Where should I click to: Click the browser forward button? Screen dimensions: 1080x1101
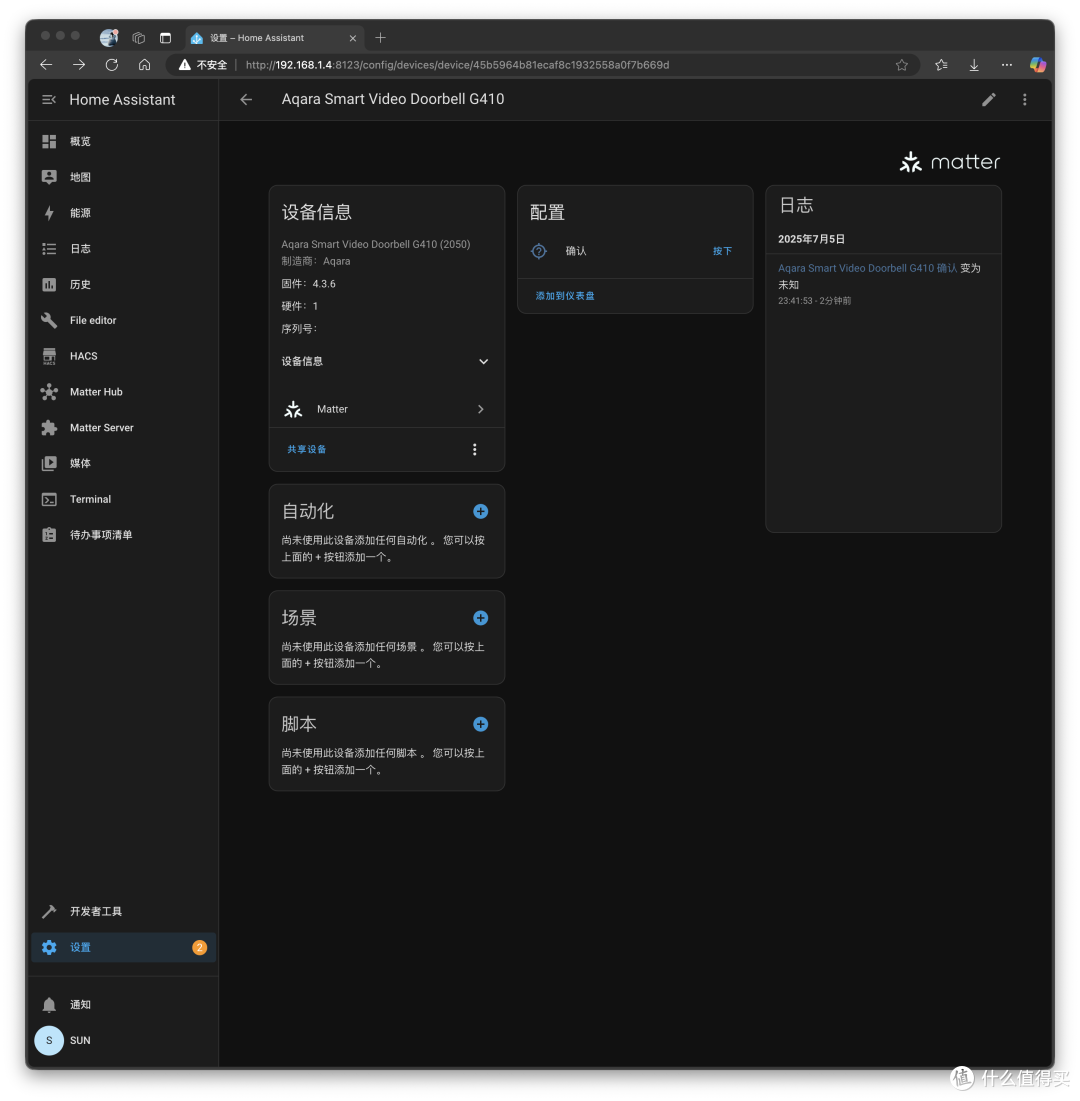click(79, 65)
